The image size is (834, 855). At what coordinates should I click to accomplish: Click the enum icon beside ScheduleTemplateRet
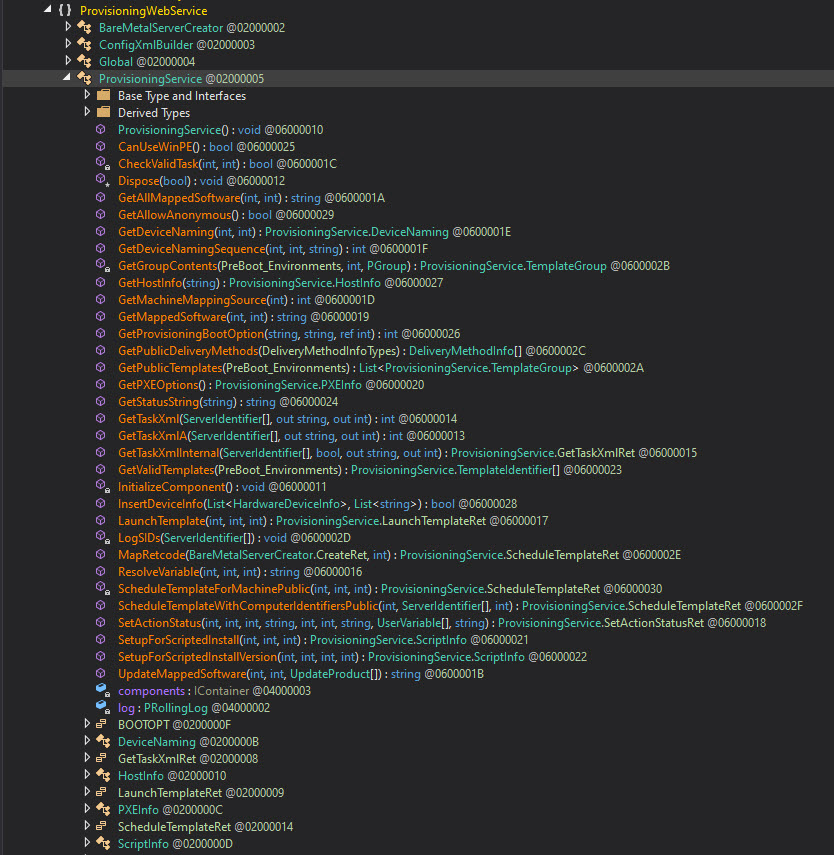[x=101, y=826]
